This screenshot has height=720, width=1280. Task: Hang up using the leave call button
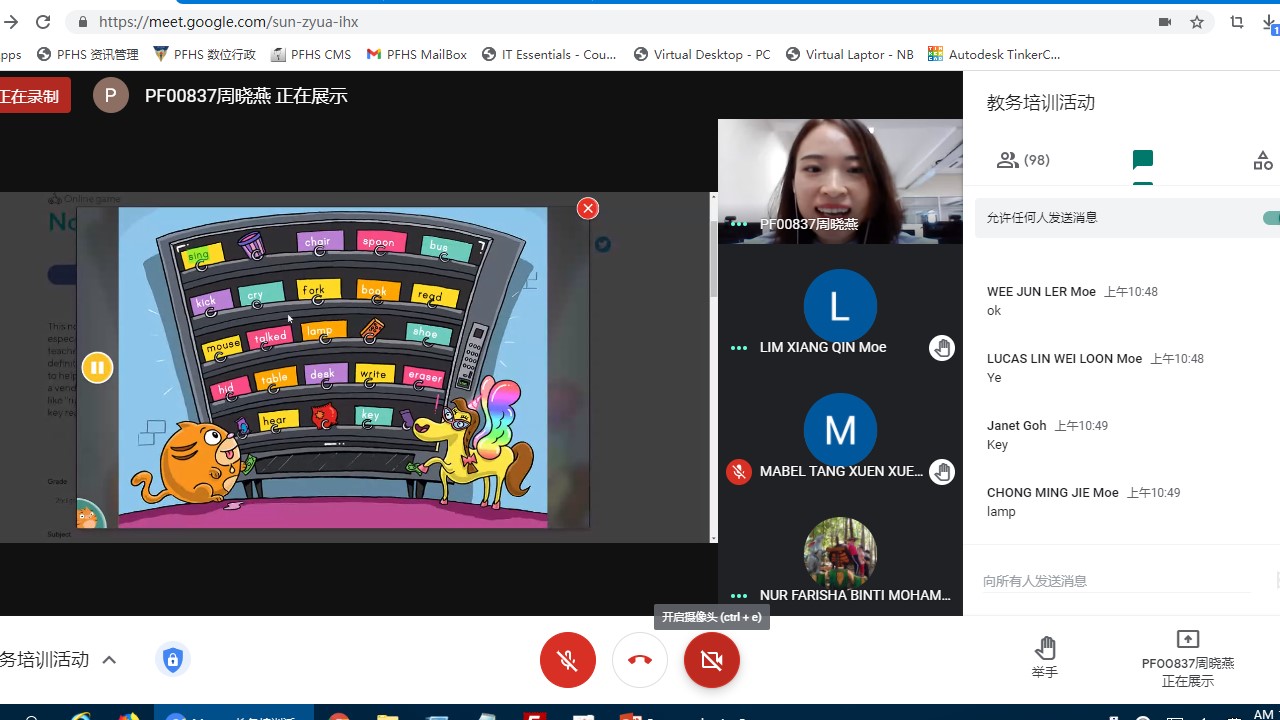click(x=640, y=660)
